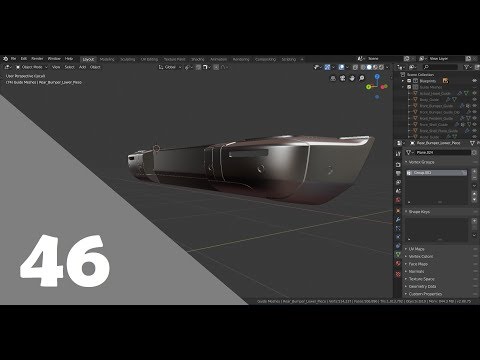Open the World properties tab icon
Viewport: 480px width, 360px height.
tap(398, 200)
